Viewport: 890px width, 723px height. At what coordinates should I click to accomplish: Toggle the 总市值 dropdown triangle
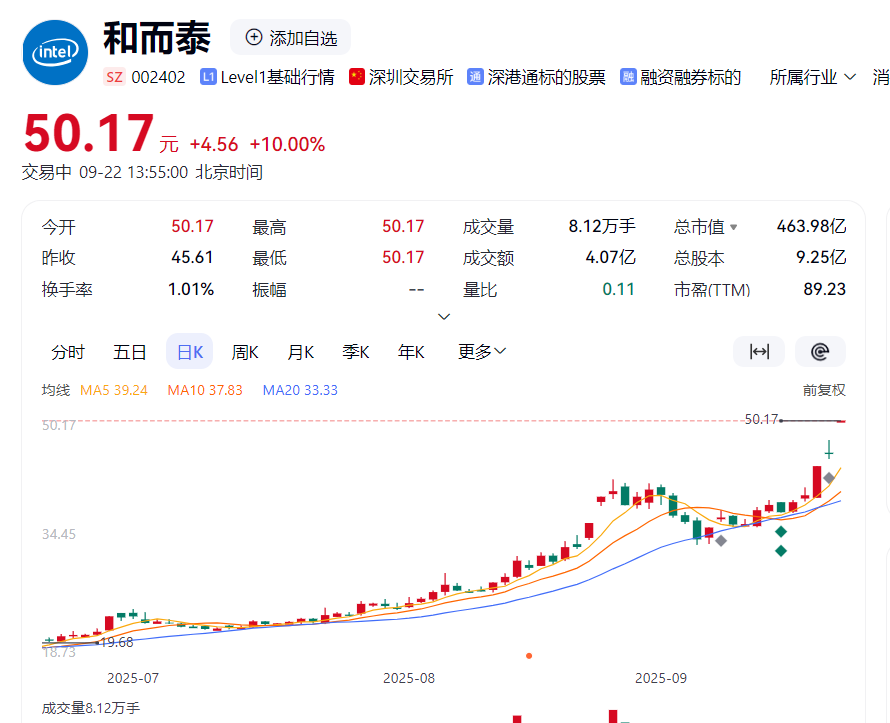(x=734, y=228)
